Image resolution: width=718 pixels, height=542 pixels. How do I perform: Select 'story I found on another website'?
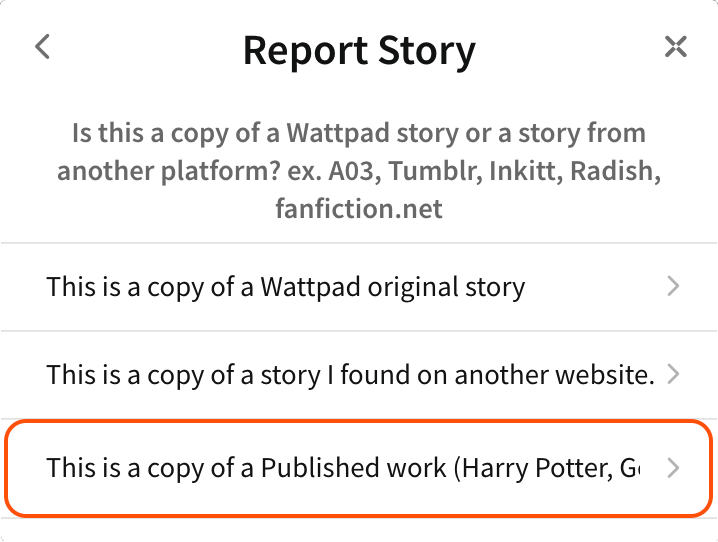[350, 375]
